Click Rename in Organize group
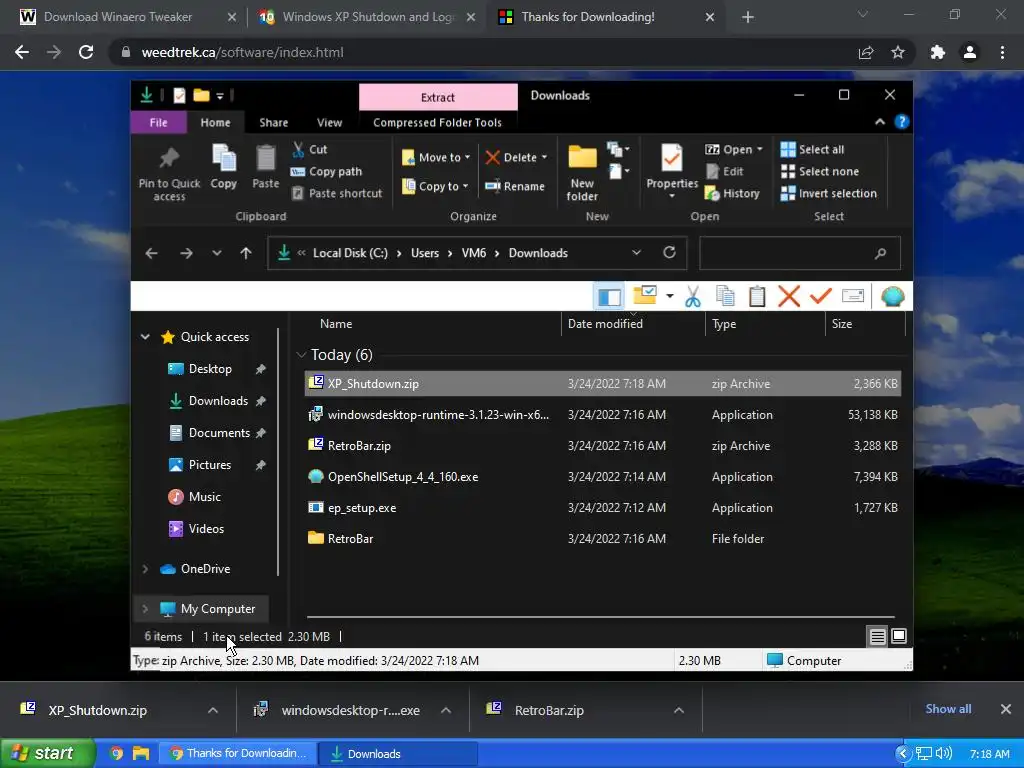This screenshot has width=1024, height=768. [515, 186]
